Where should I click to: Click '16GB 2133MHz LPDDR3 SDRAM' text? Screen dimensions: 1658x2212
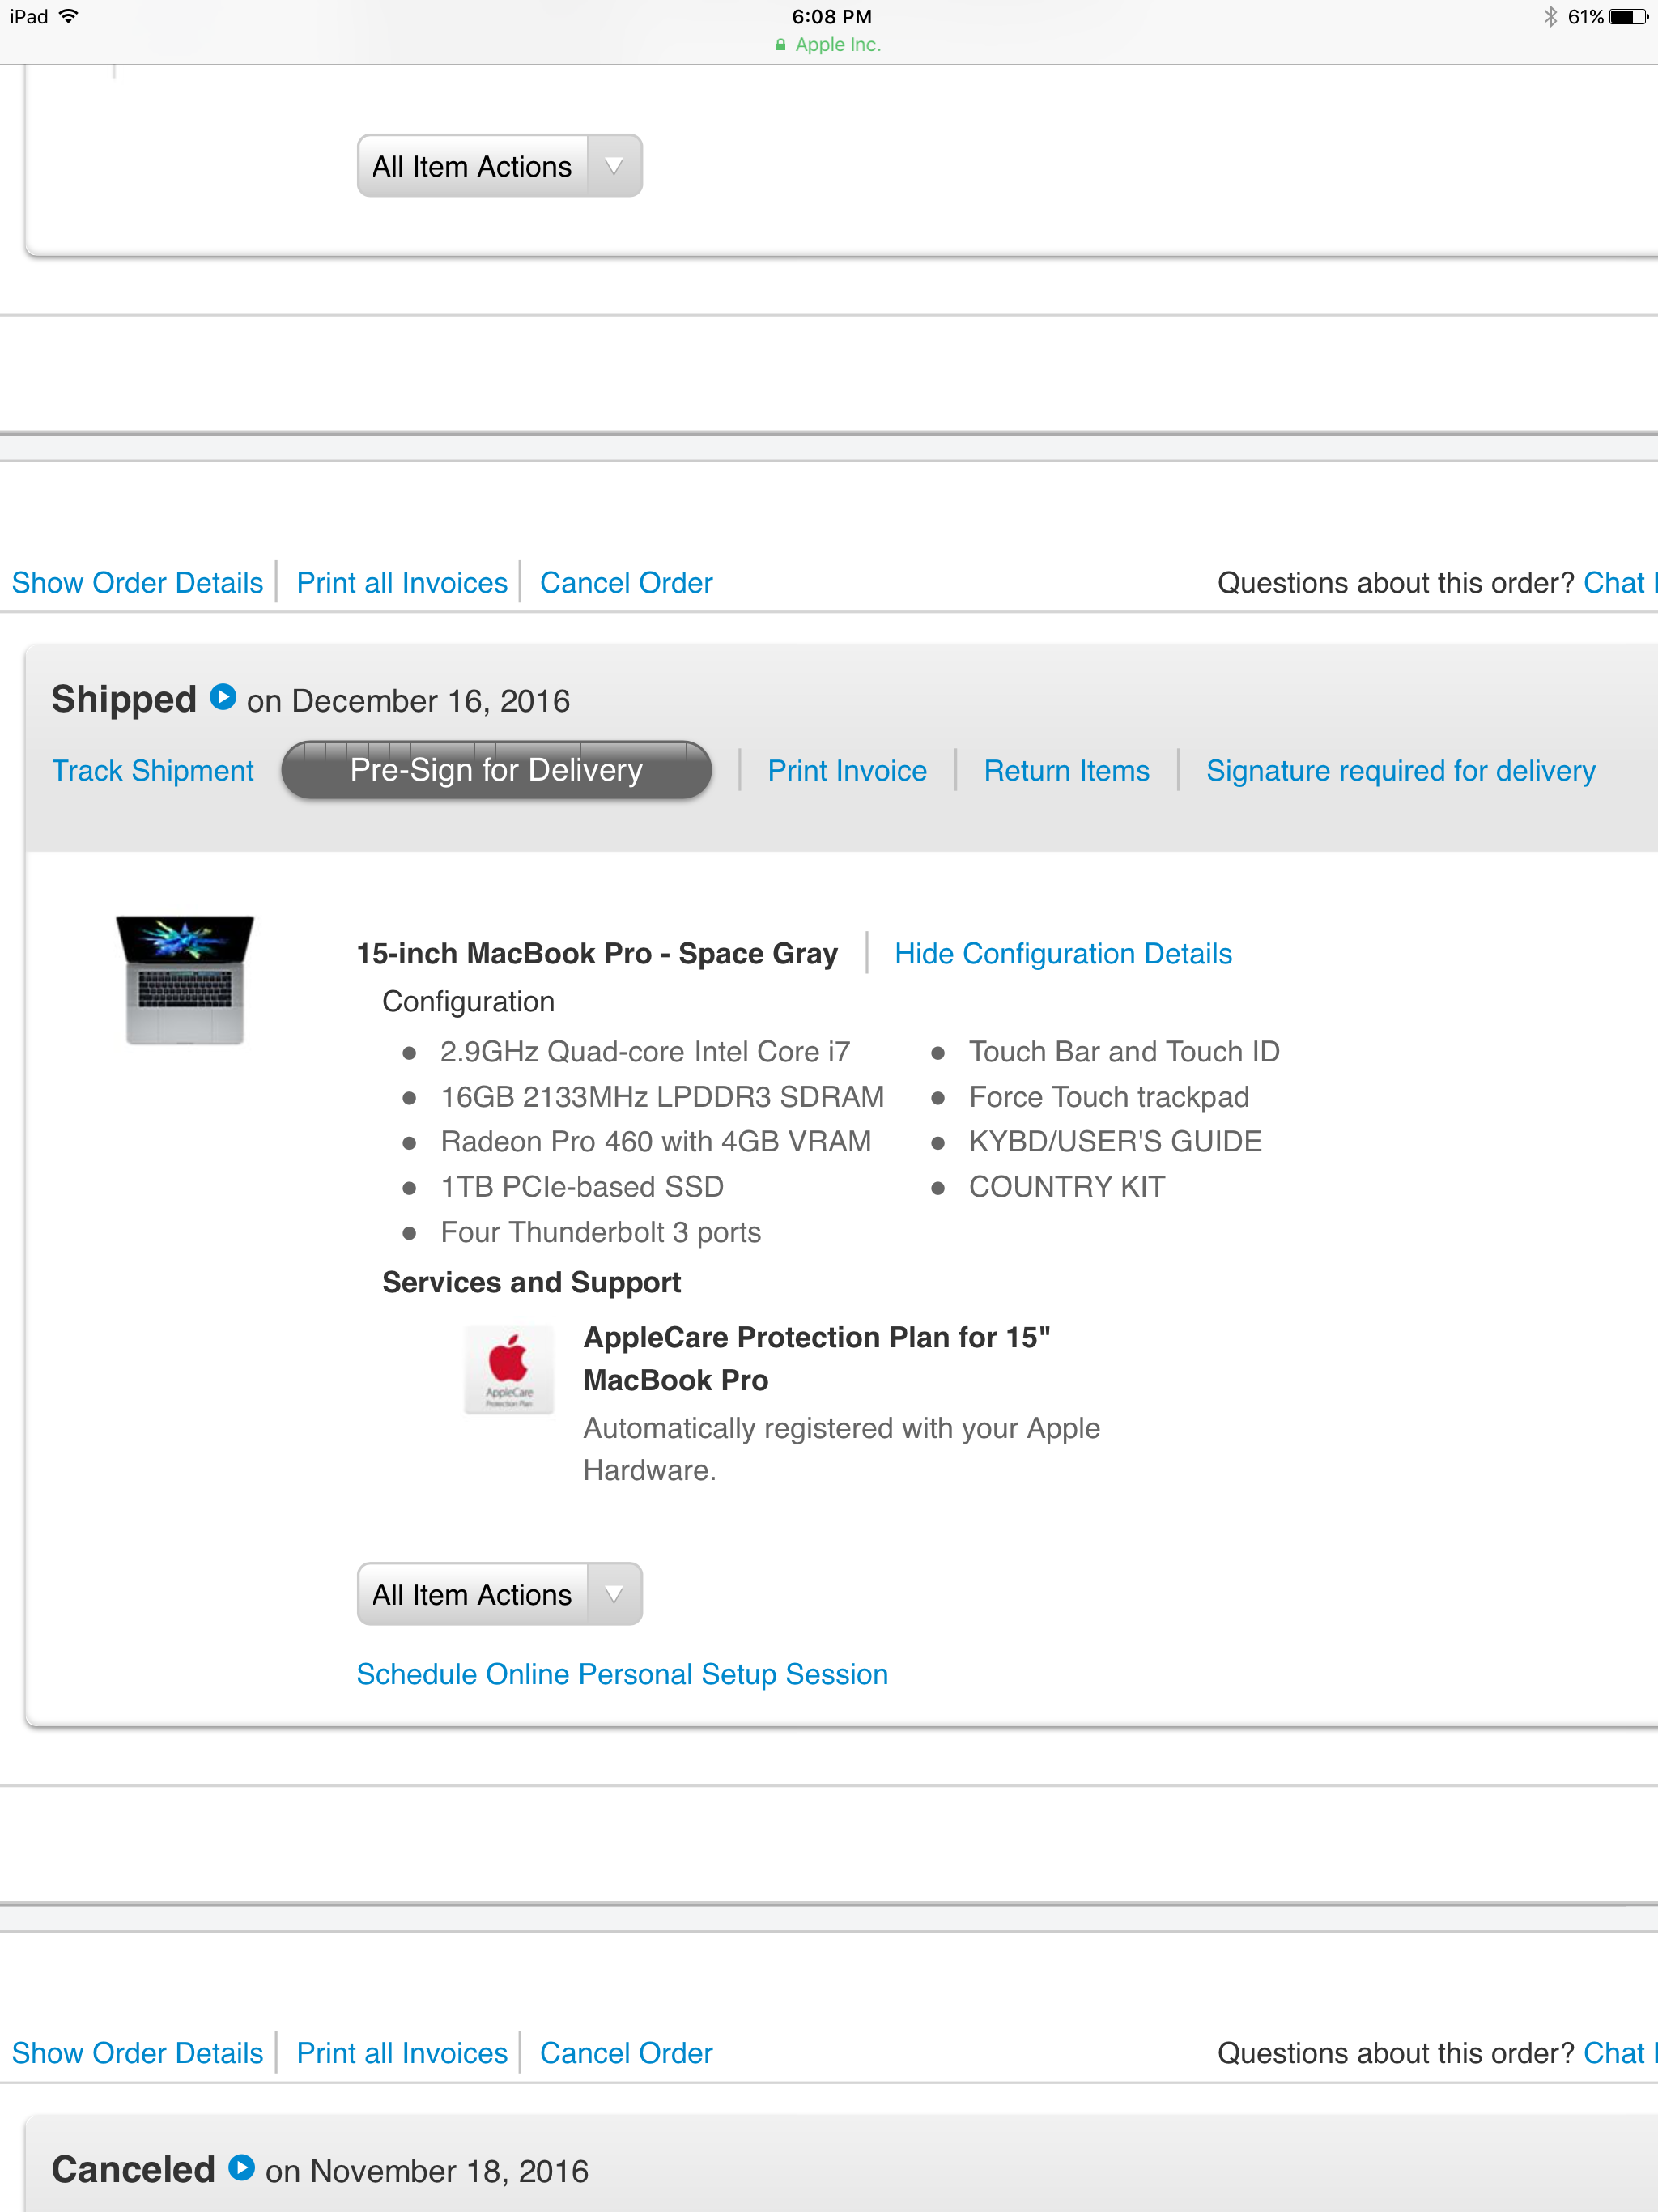click(662, 1096)
